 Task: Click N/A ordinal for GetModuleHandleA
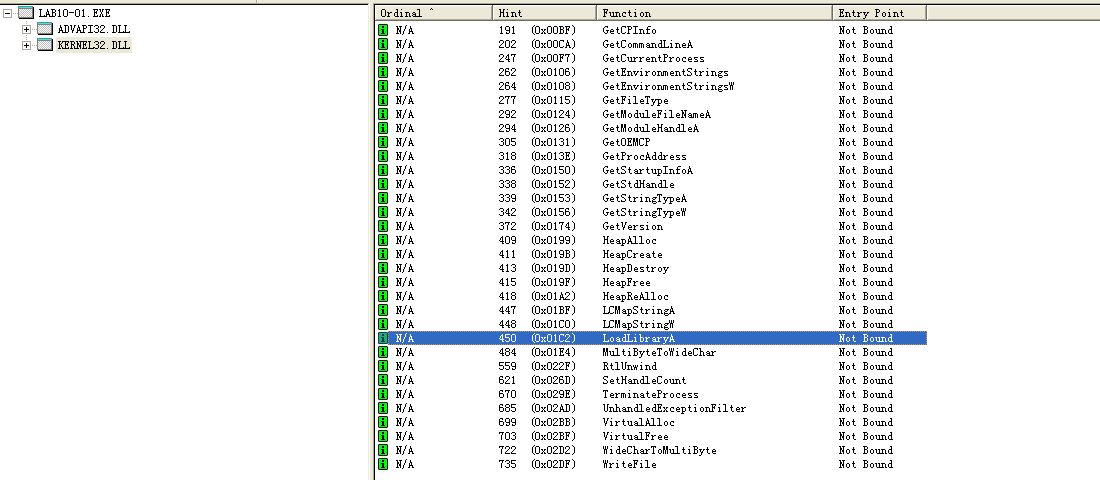(x=405, y=128)
